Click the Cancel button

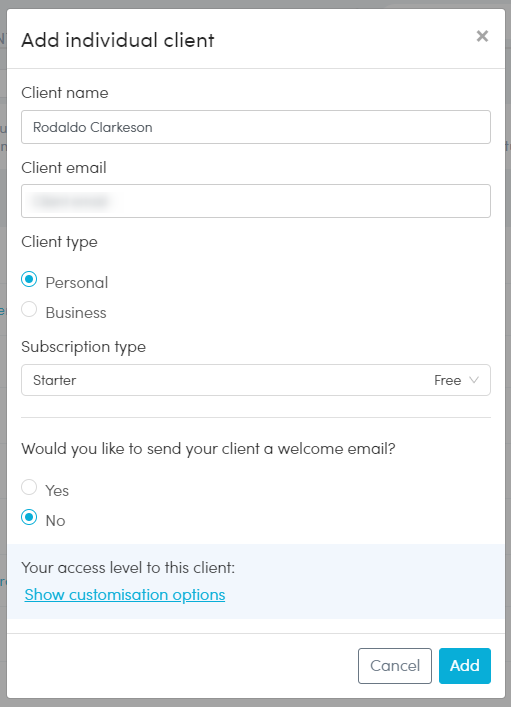pyautogui.click(x=395, y=666)
